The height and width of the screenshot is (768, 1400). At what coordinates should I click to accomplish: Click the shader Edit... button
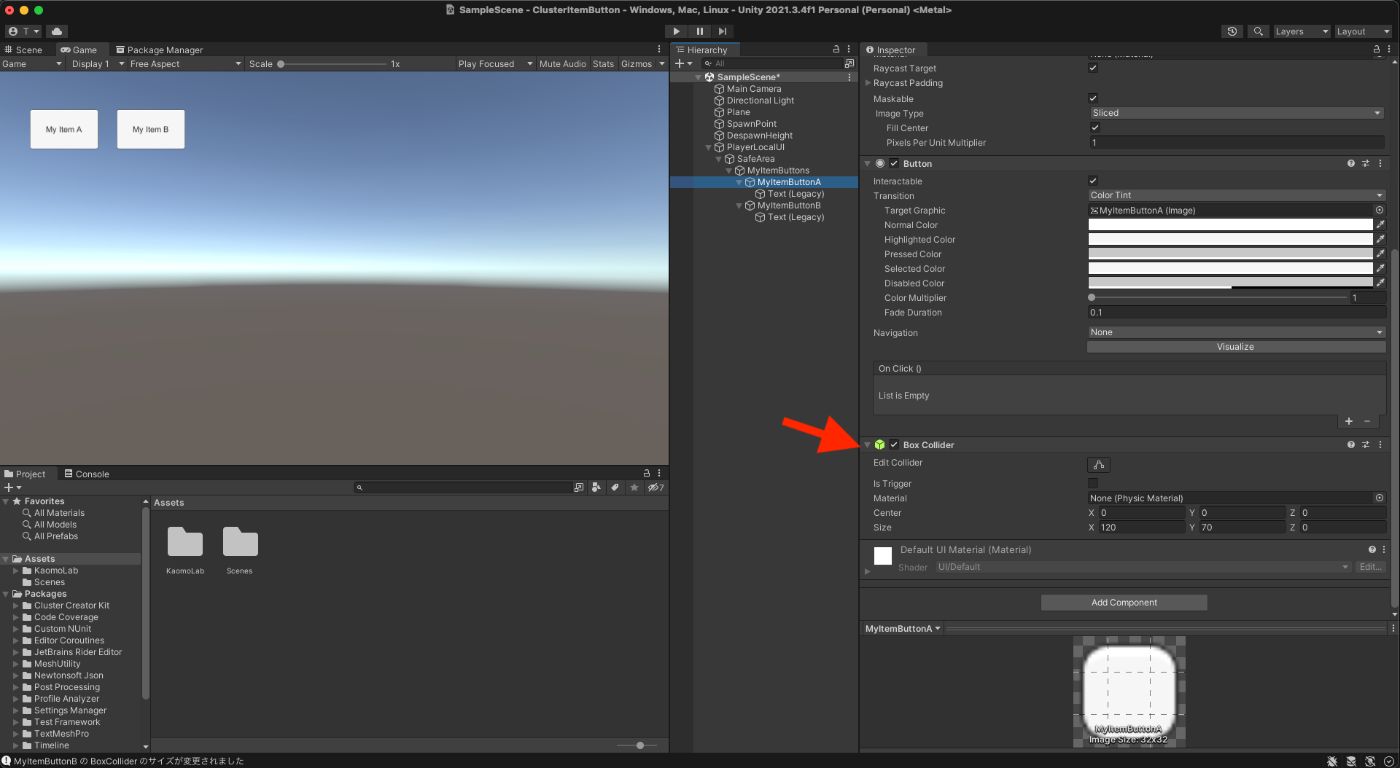tap(1370, 567)
